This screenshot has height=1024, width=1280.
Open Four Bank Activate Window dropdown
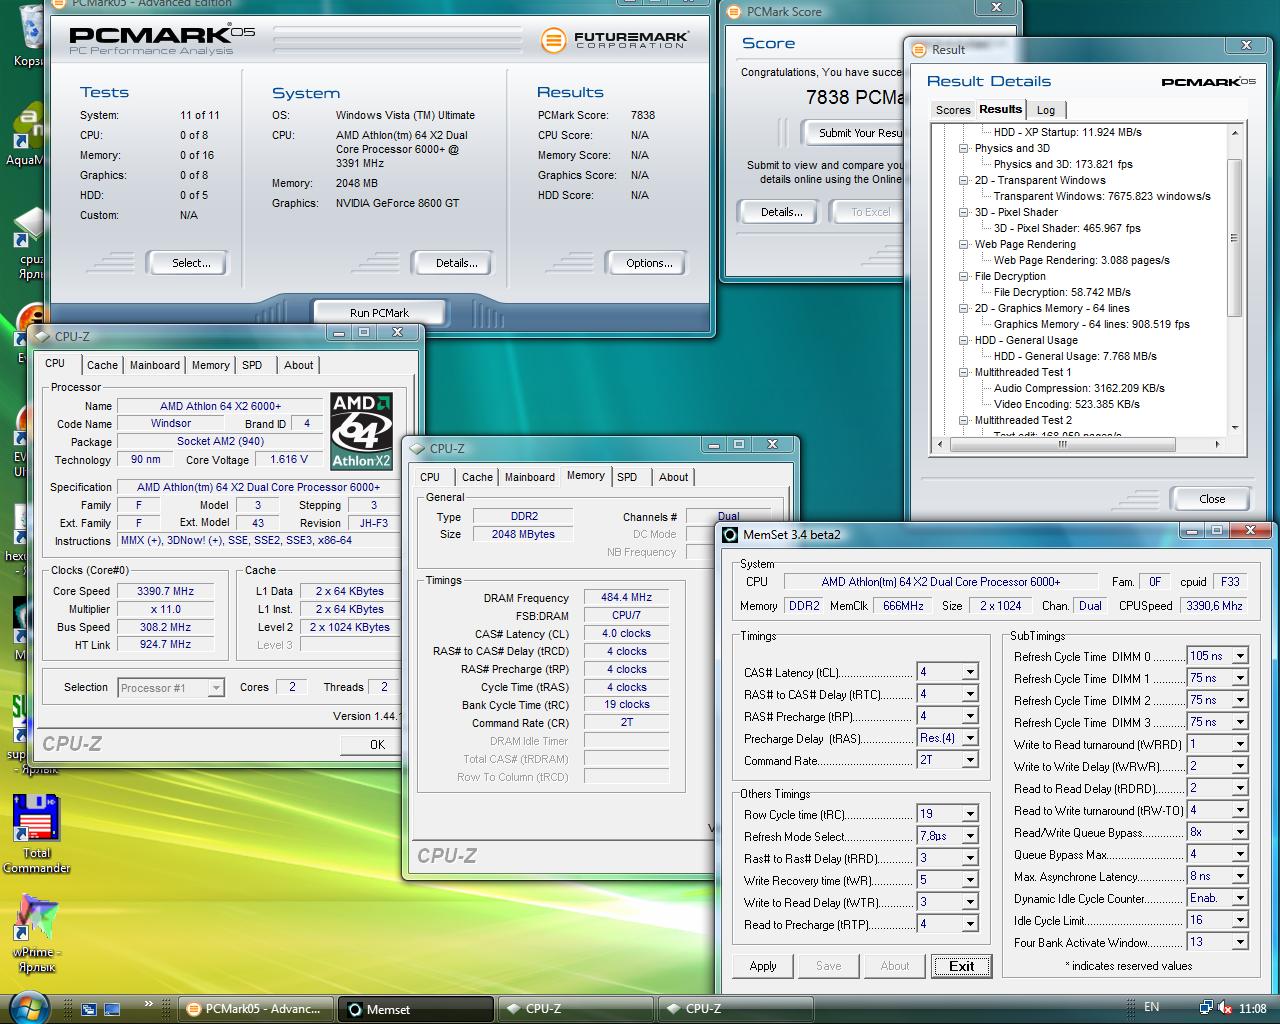pyautogui.click(x=1240, y=942)
